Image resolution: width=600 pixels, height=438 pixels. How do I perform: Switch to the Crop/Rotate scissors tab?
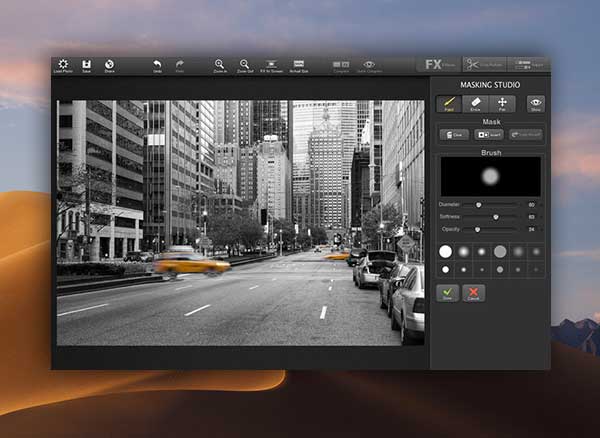click(484, 65)
